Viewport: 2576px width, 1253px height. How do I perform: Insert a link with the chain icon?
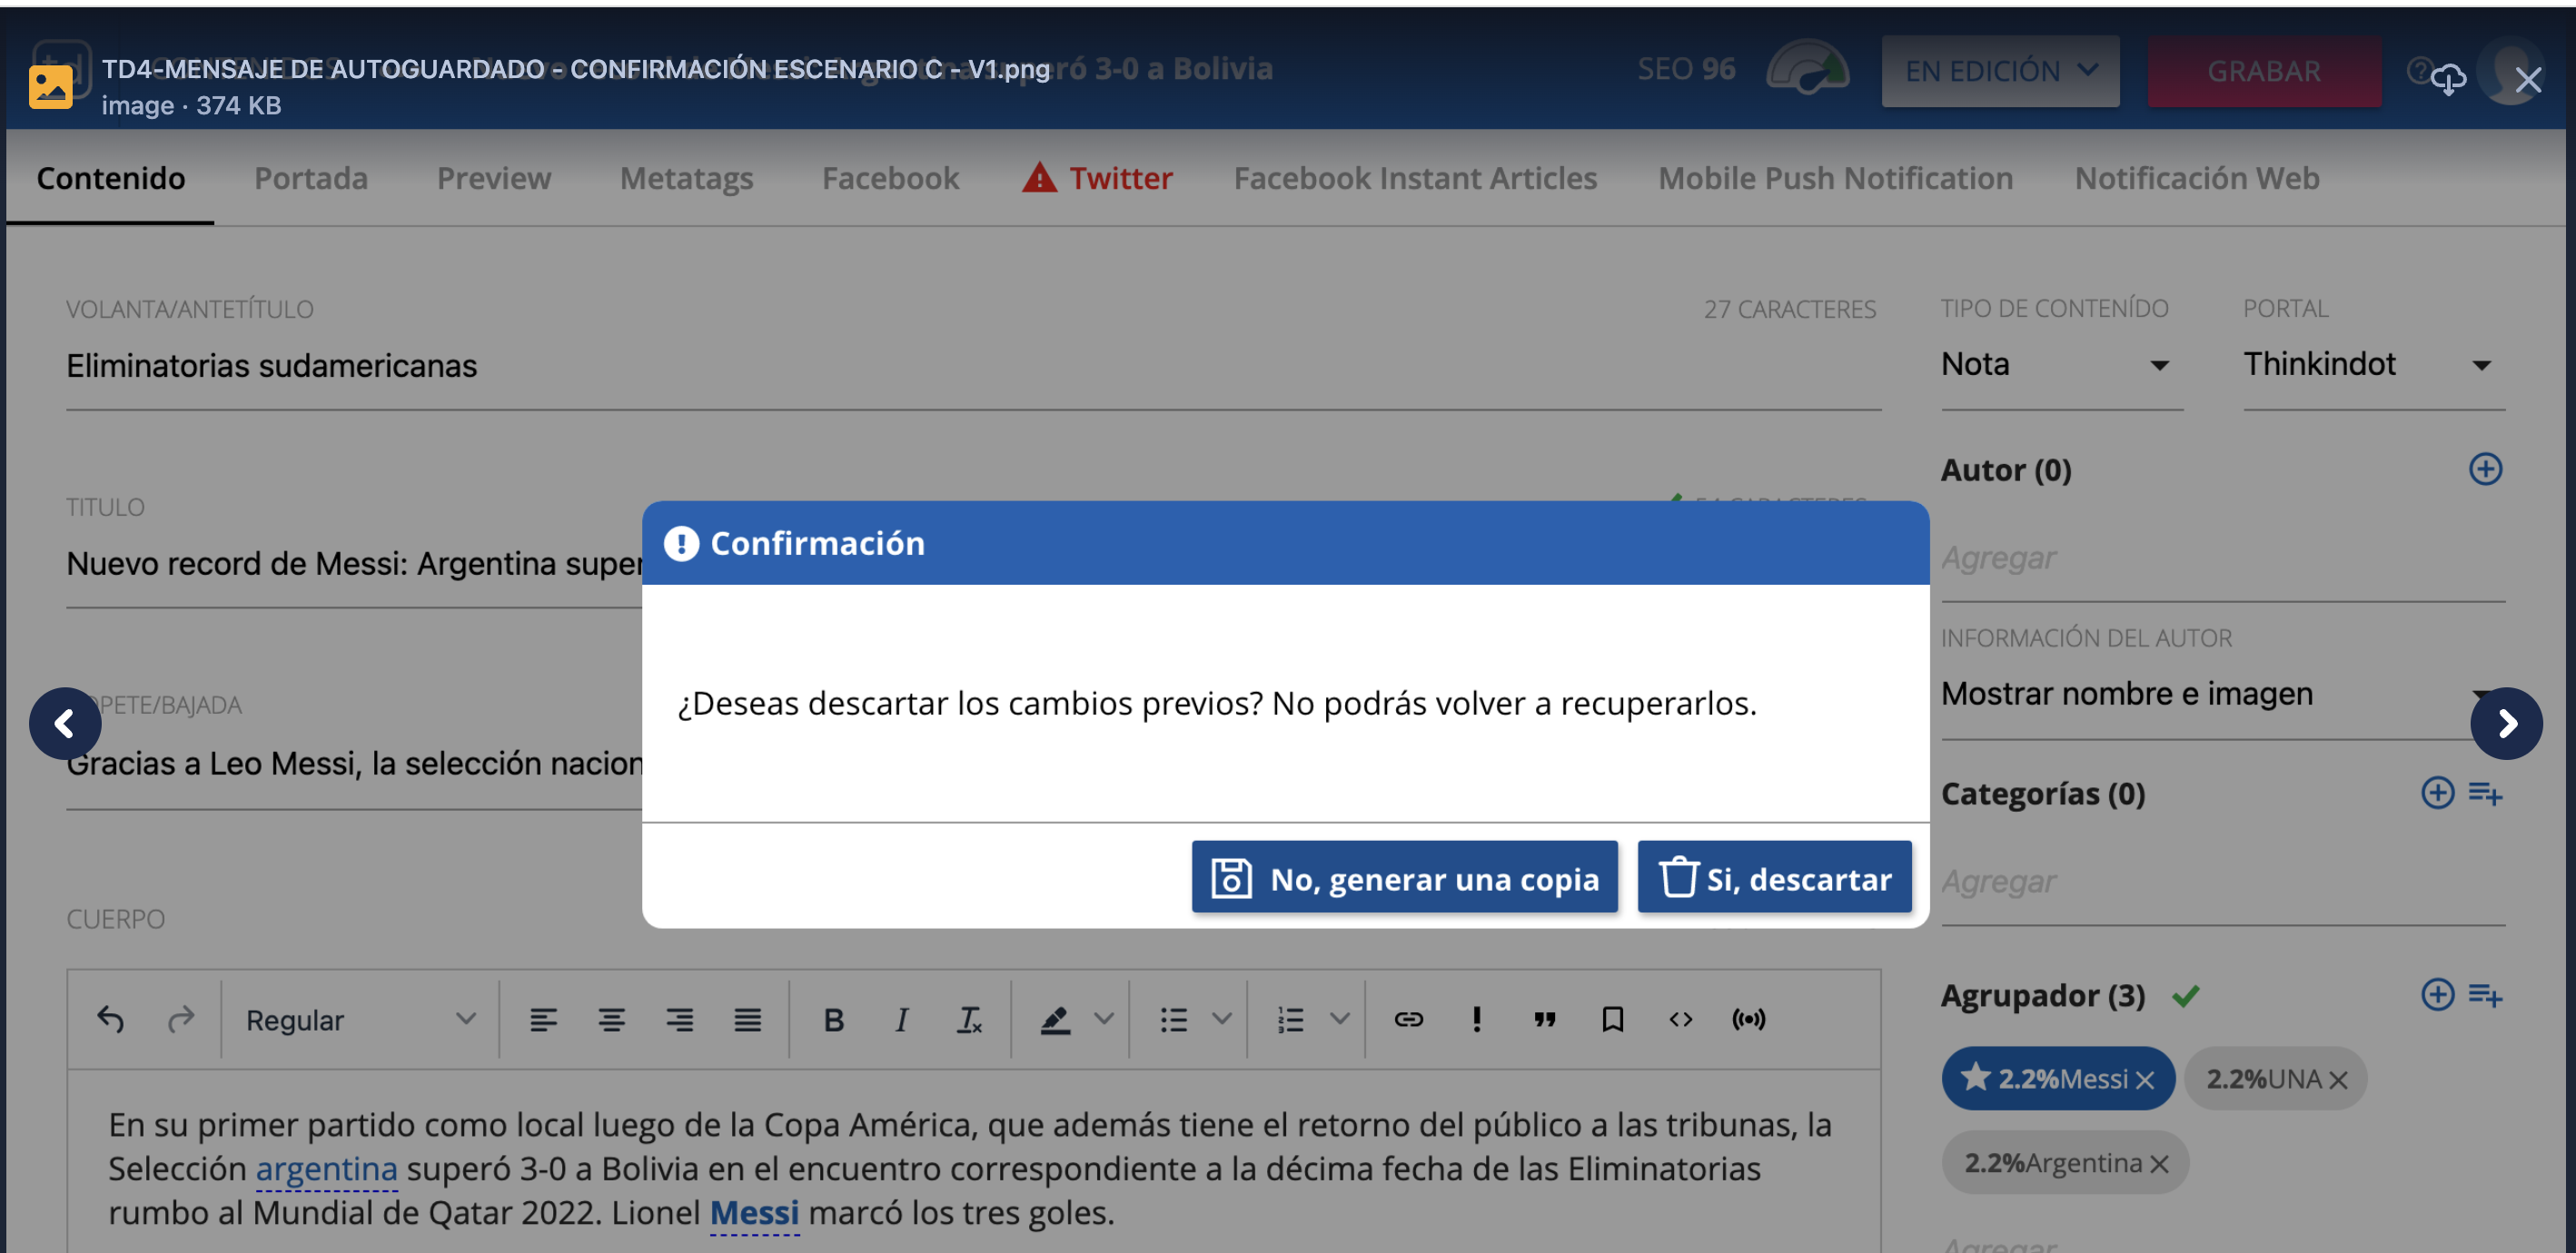click(x=1408, y=1019)
